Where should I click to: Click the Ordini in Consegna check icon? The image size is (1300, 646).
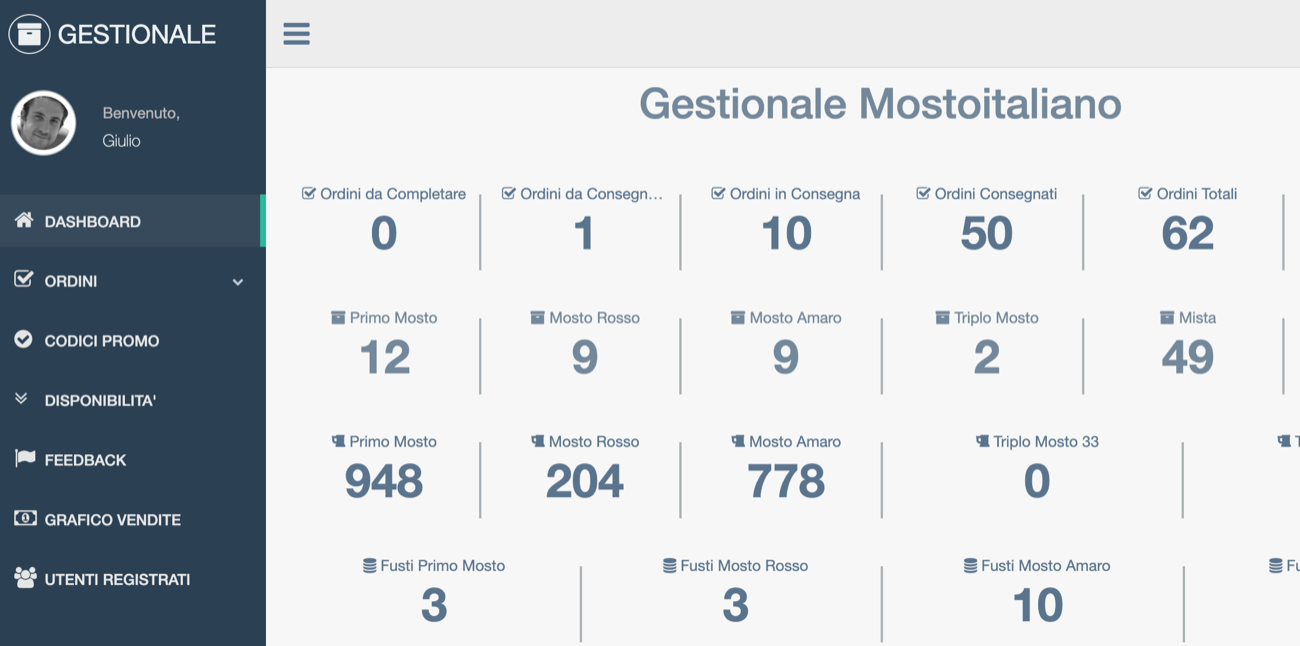pyautogui.click(x=718, y=194)
